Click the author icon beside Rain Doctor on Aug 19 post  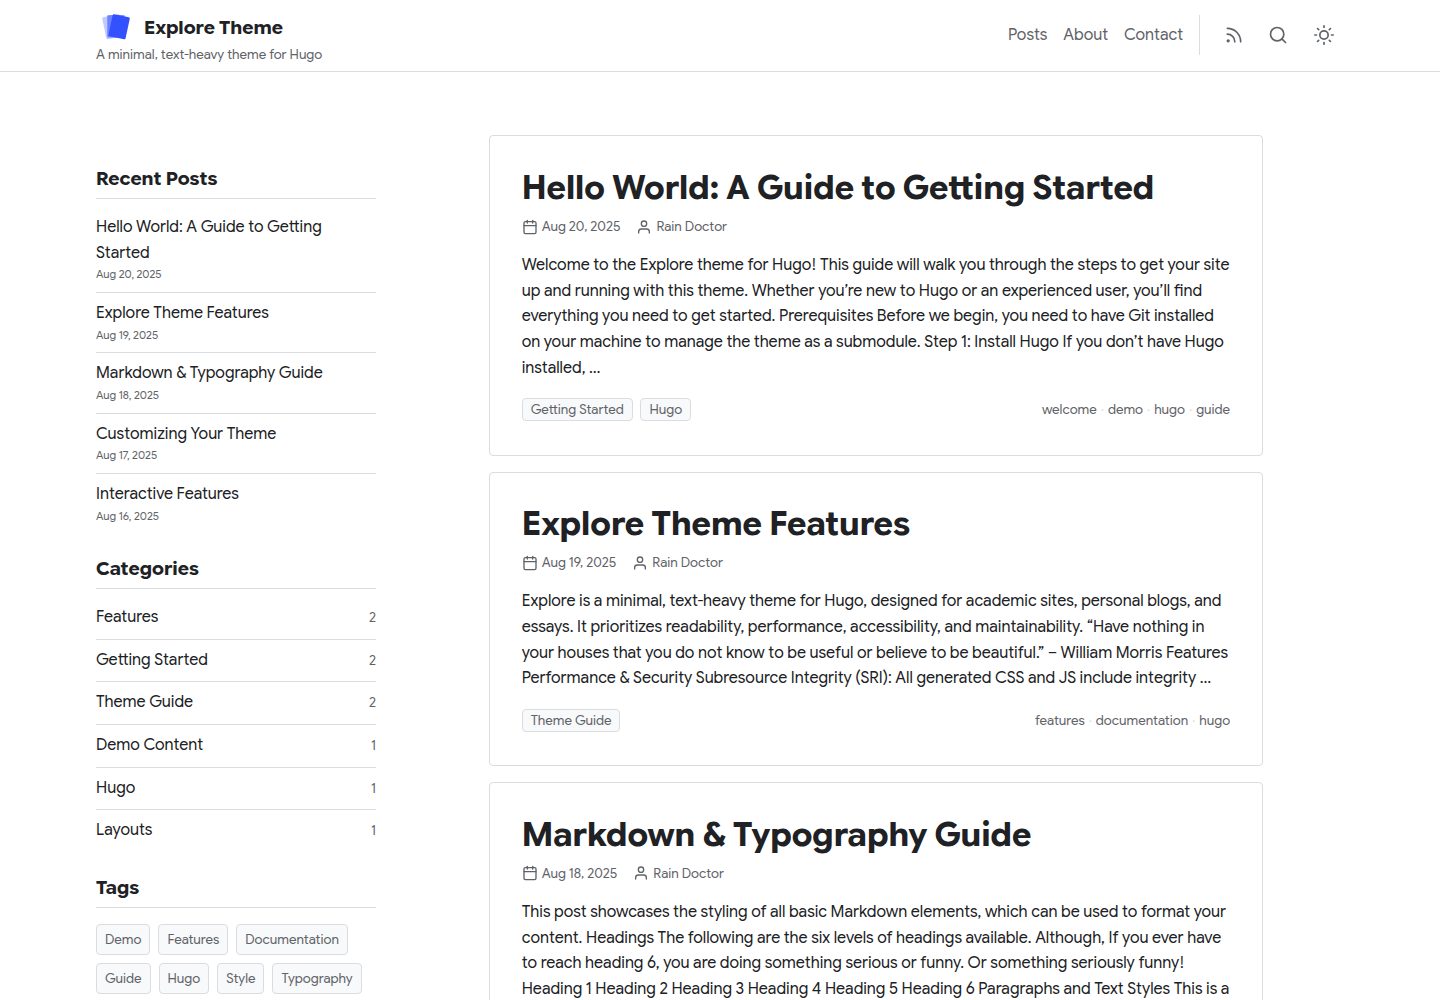pos(640,563)
